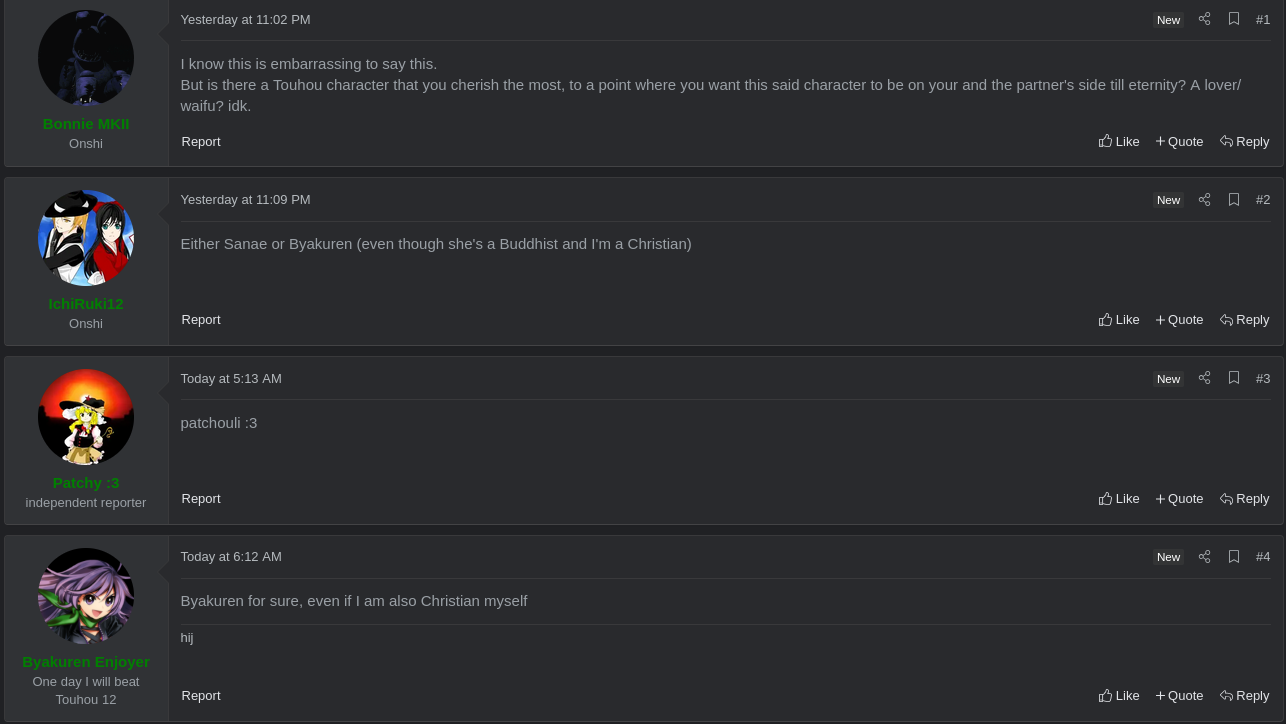1286x724 pixels.
Task: Open Bonnie MKII's profile via username
Action: tap(86, 124)
